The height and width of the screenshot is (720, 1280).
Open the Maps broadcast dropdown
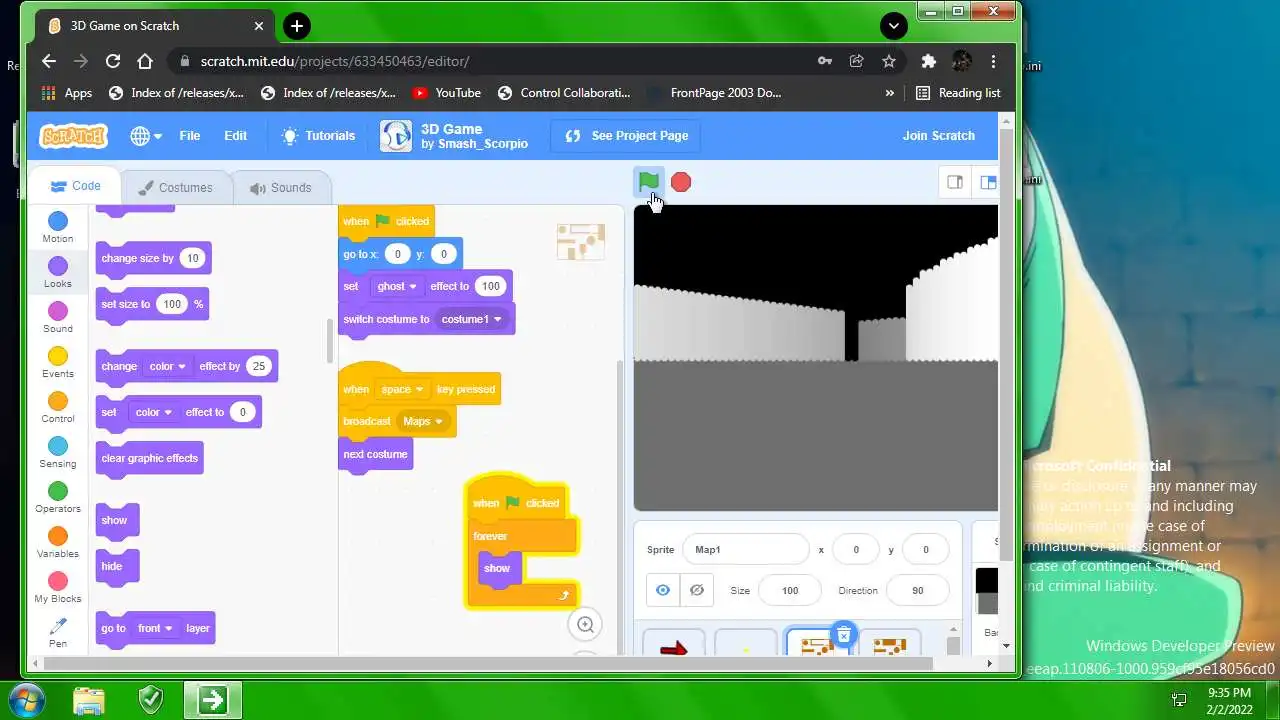pyautogui.click(x=423, y=421)
